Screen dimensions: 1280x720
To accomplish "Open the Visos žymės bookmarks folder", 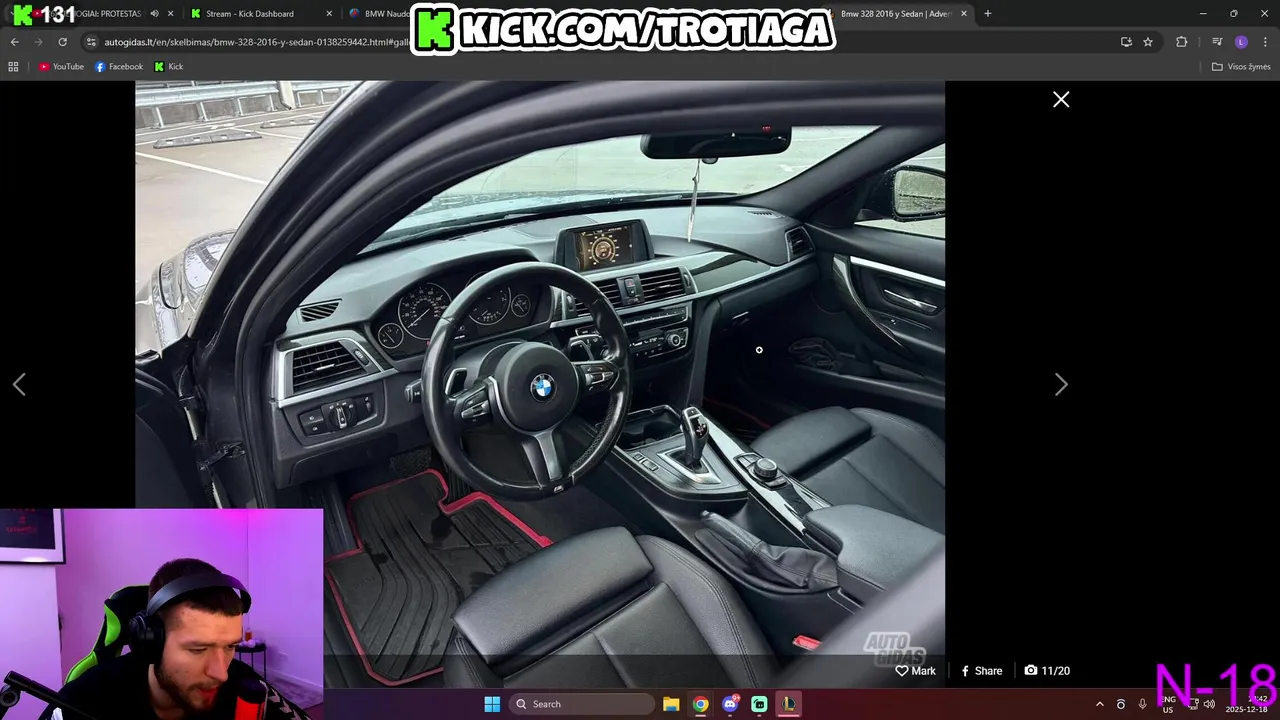I will point(1241,67).
